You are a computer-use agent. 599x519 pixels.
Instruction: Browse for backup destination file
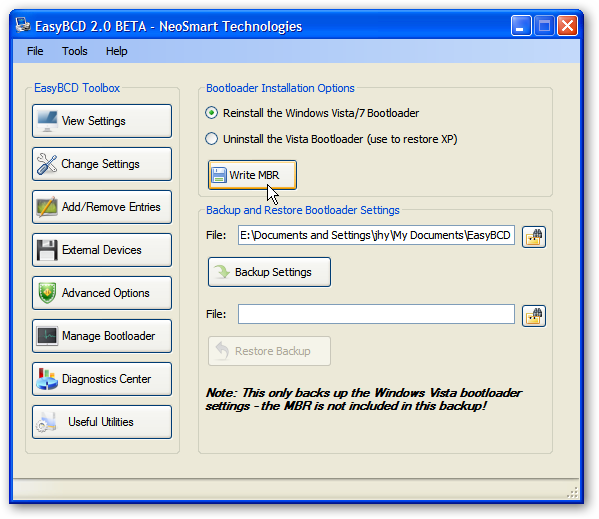[x=534, y=237]
